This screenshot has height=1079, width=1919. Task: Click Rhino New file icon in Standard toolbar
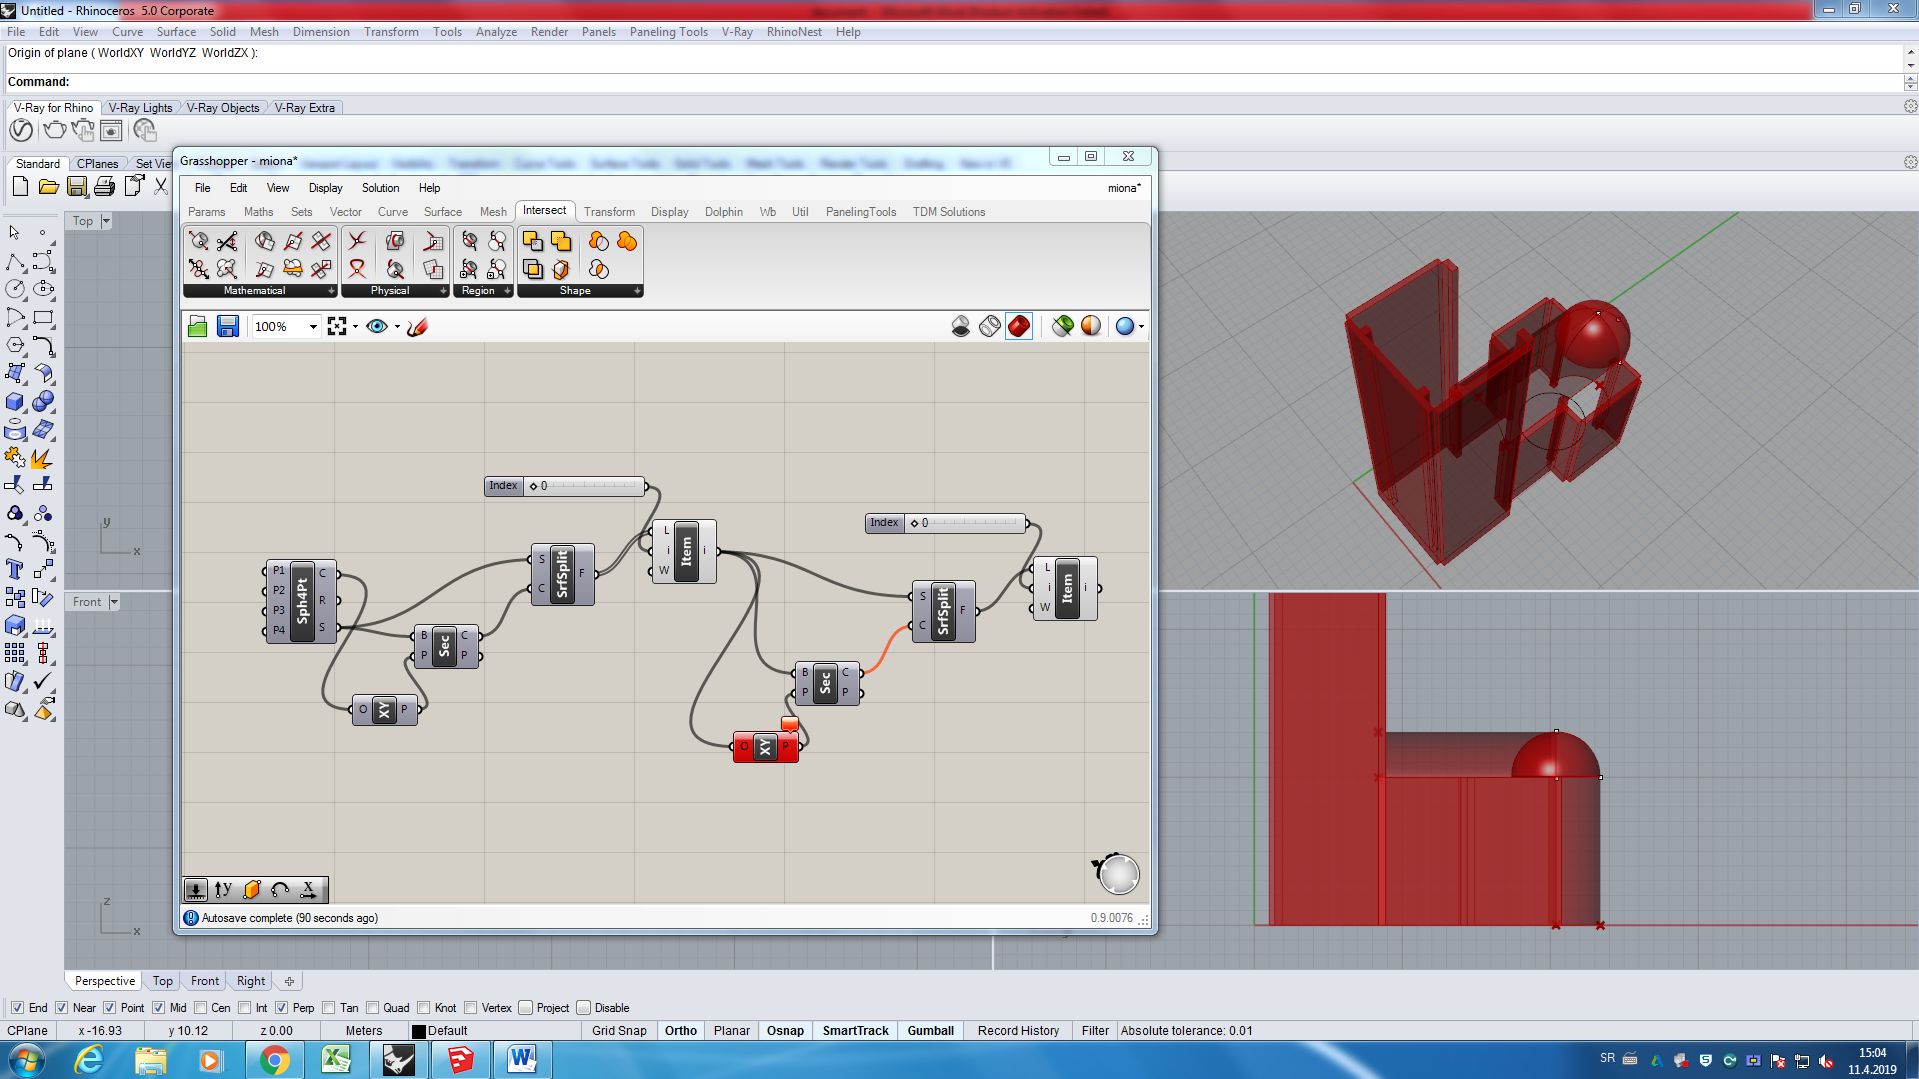pos(20,186)
